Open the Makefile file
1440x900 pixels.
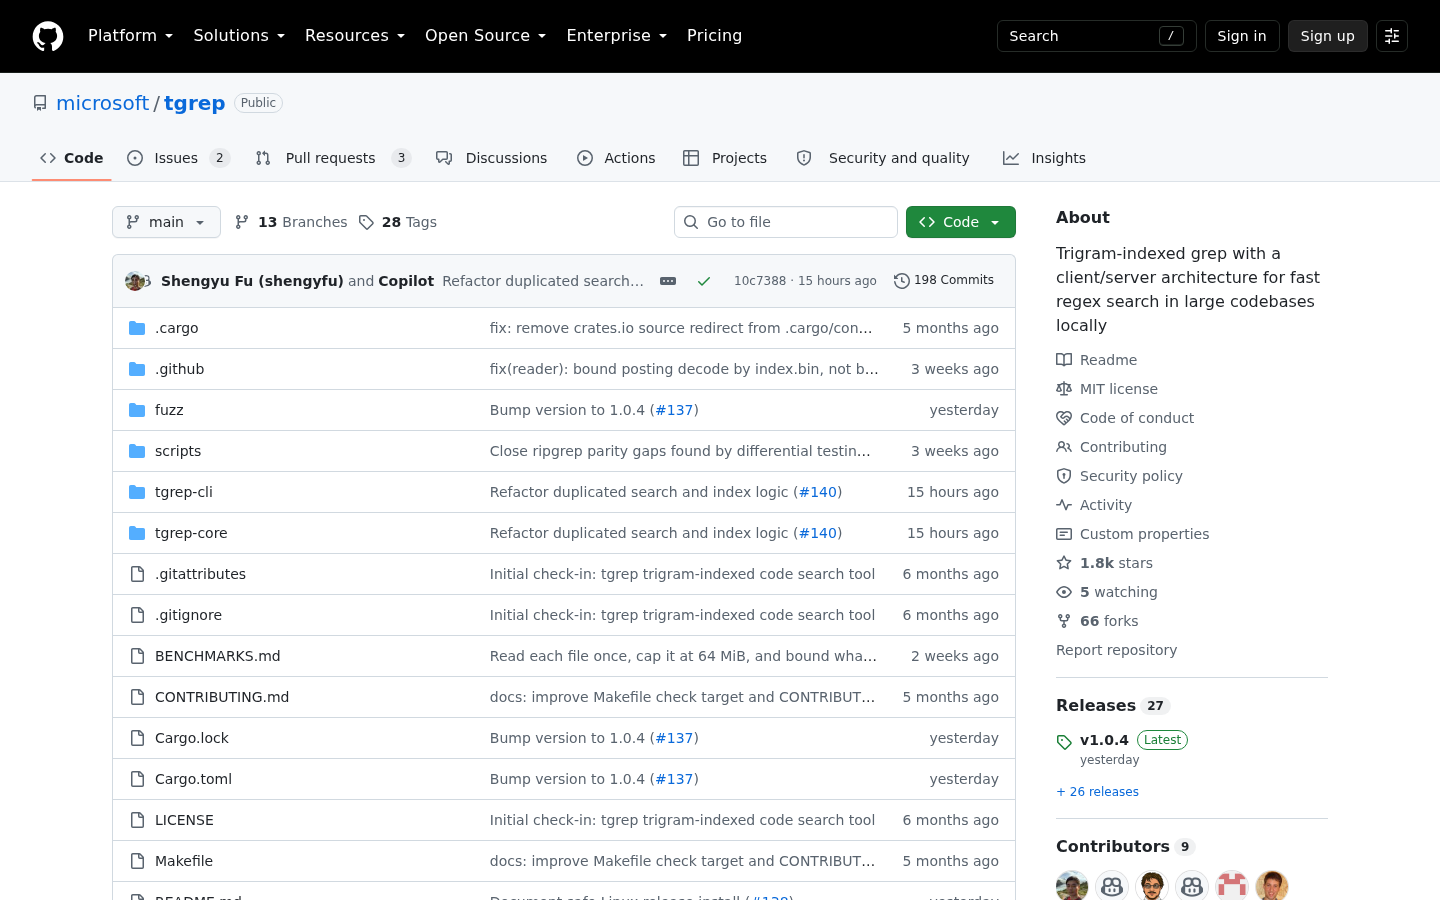tap(184, 861)
